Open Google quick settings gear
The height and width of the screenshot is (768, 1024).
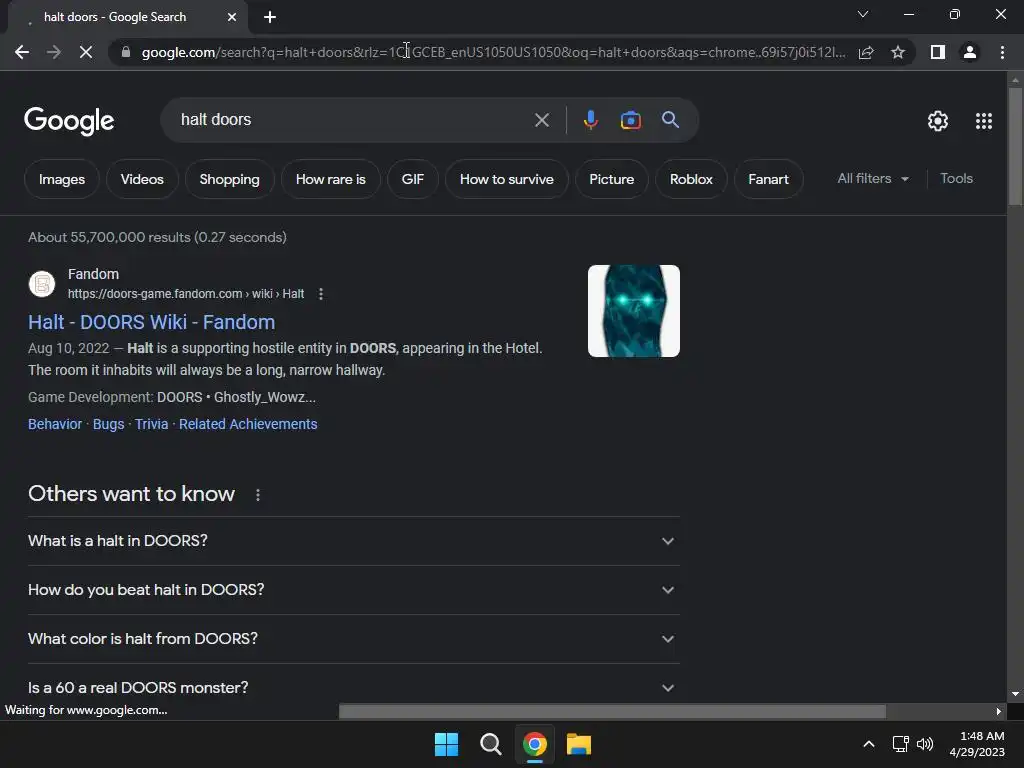[938, 121]
